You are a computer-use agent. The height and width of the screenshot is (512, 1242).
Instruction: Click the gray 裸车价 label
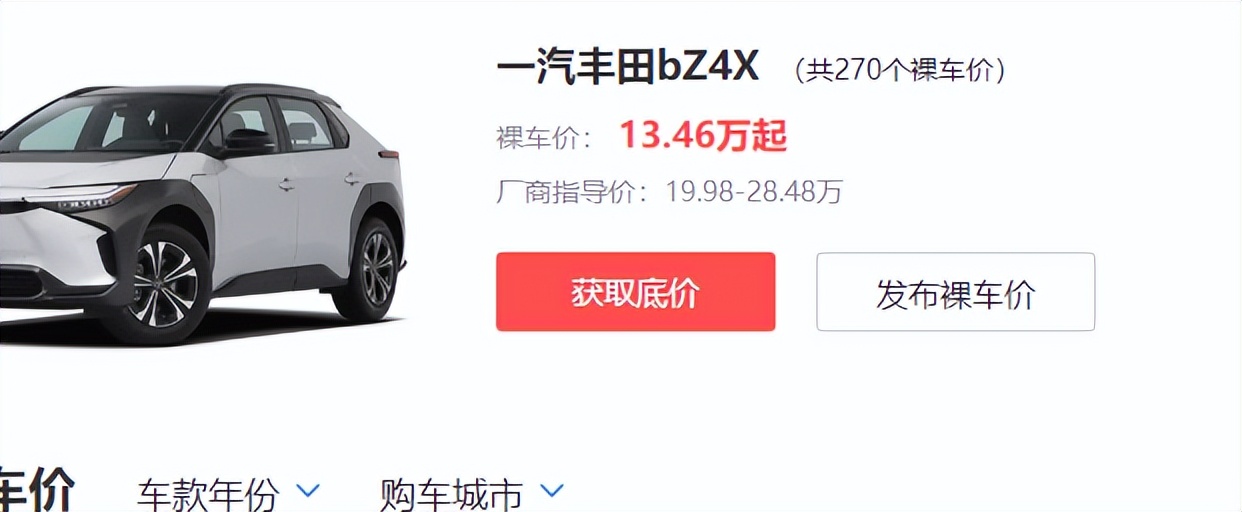pyautogui.click(x=545, y=137)
